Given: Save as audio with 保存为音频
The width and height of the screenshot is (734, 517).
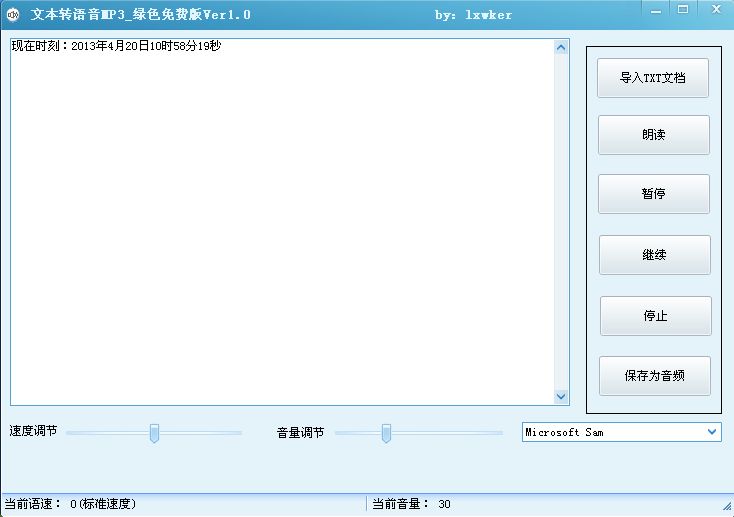Looking at the screenshot, I should 654,376.
